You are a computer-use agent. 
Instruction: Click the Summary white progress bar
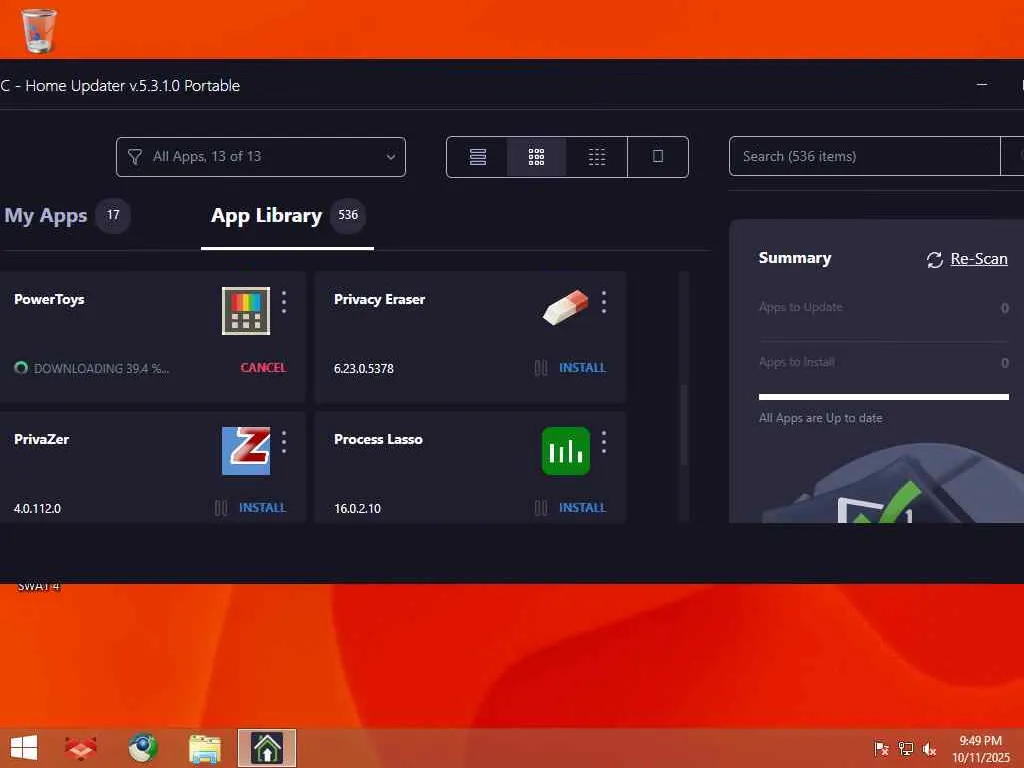(884, 396)
